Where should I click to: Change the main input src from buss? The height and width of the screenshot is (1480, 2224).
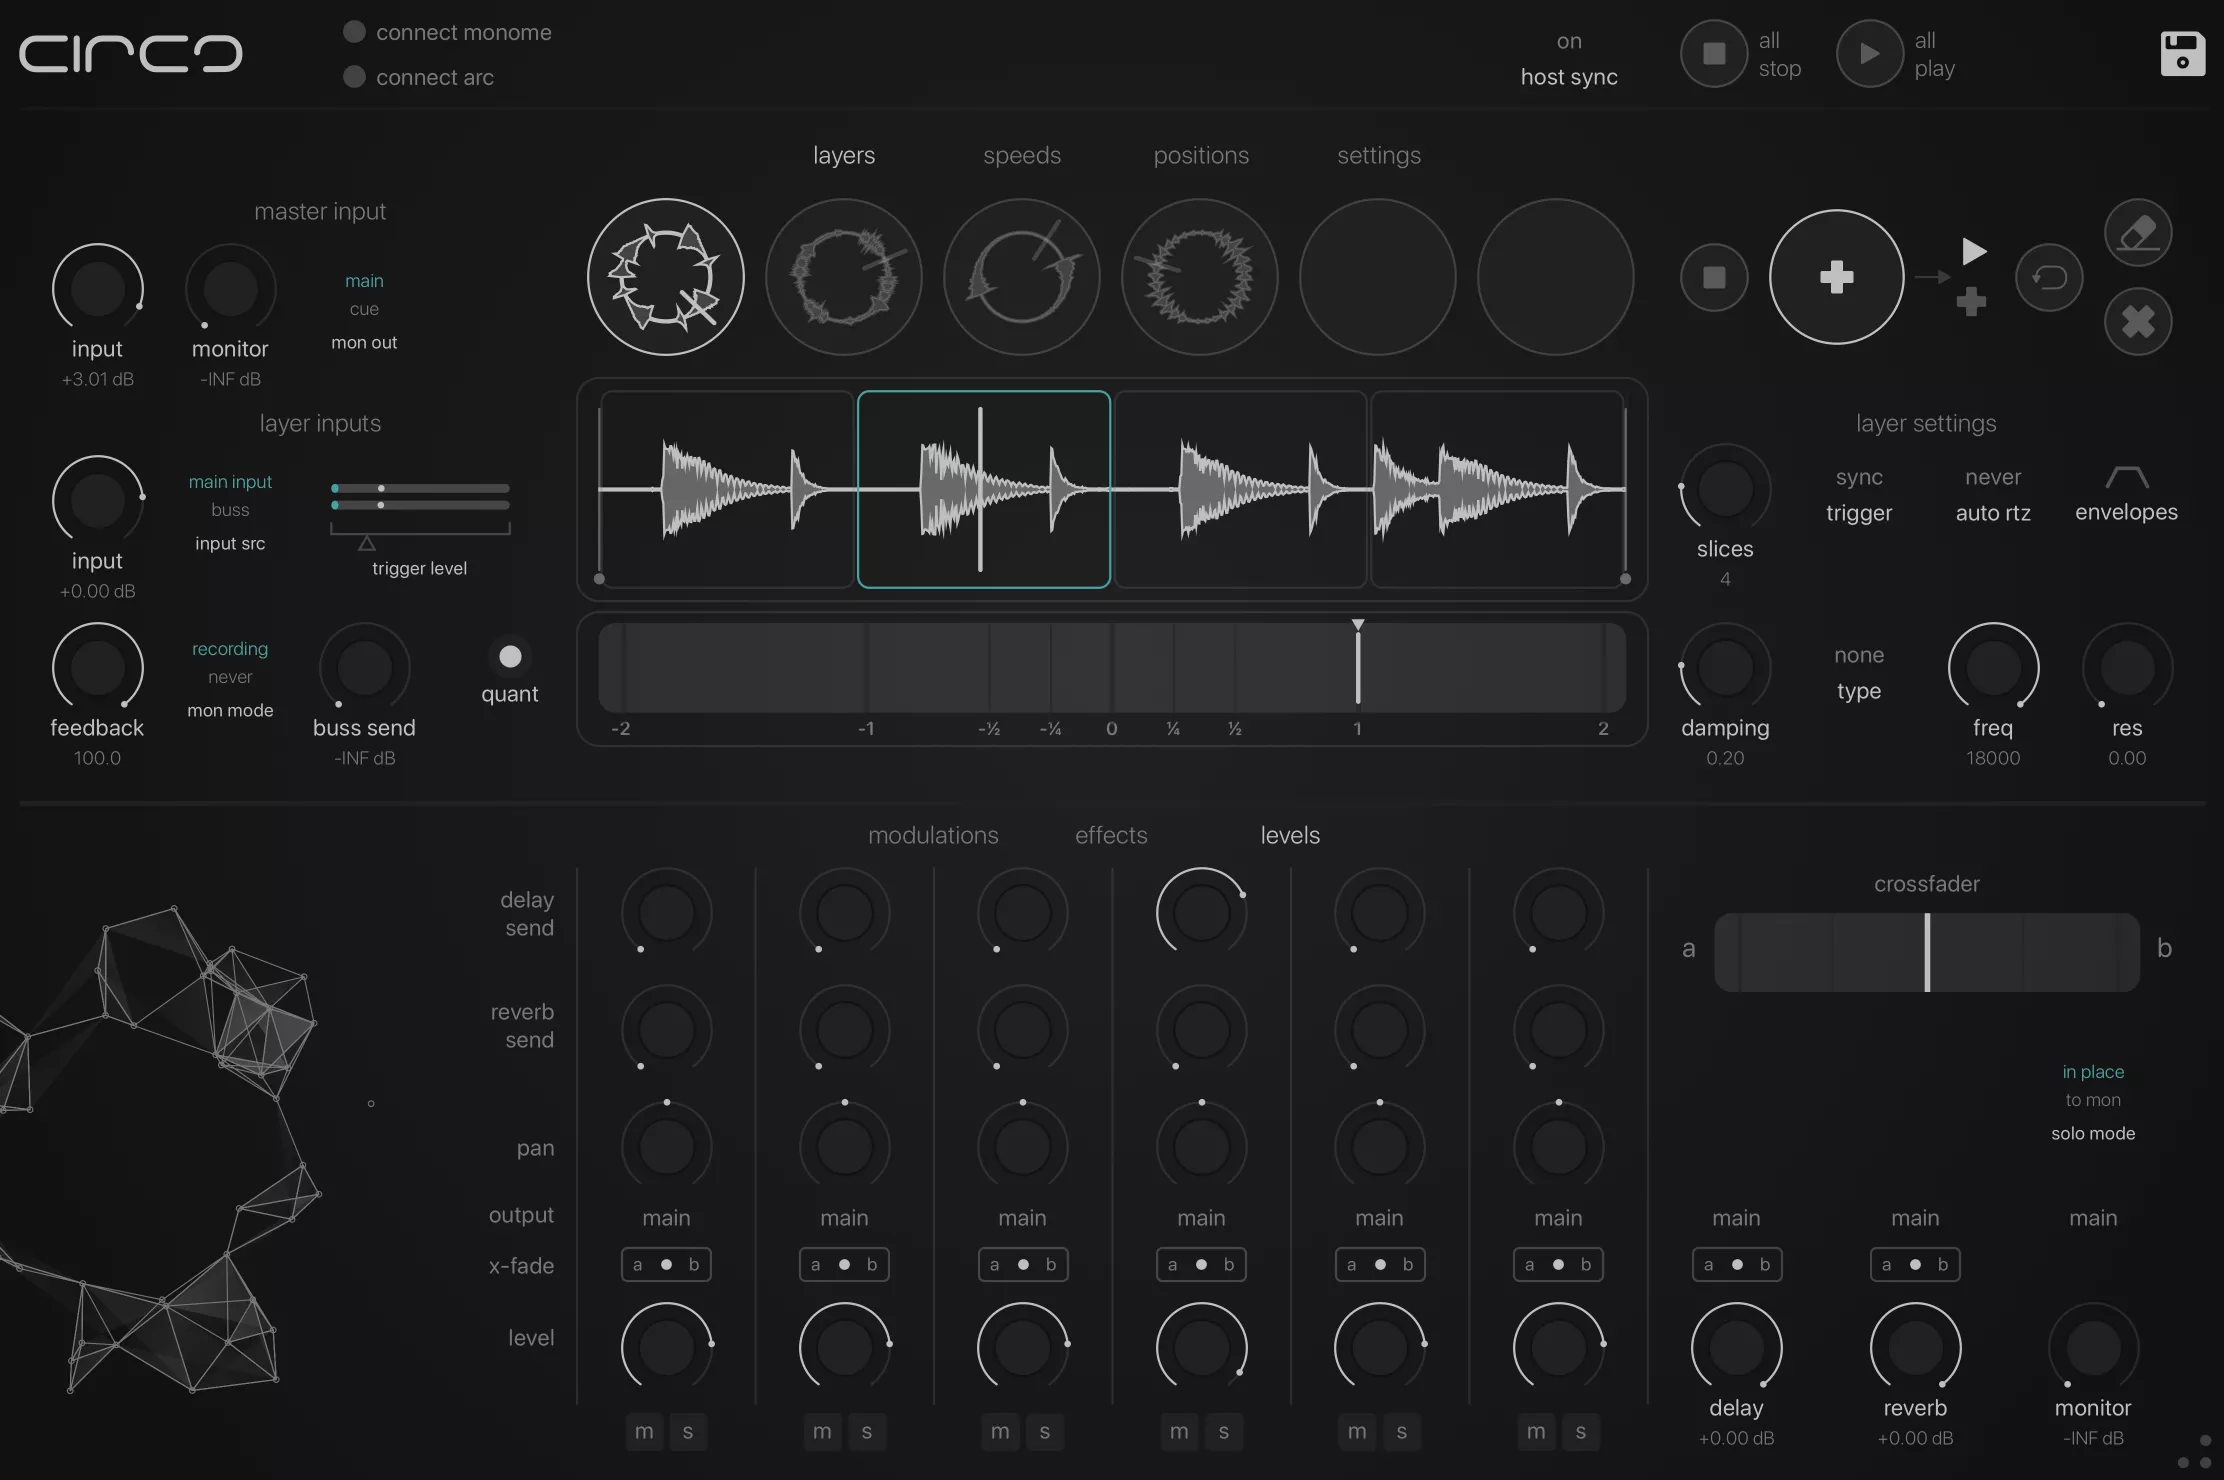pos(231,509)
